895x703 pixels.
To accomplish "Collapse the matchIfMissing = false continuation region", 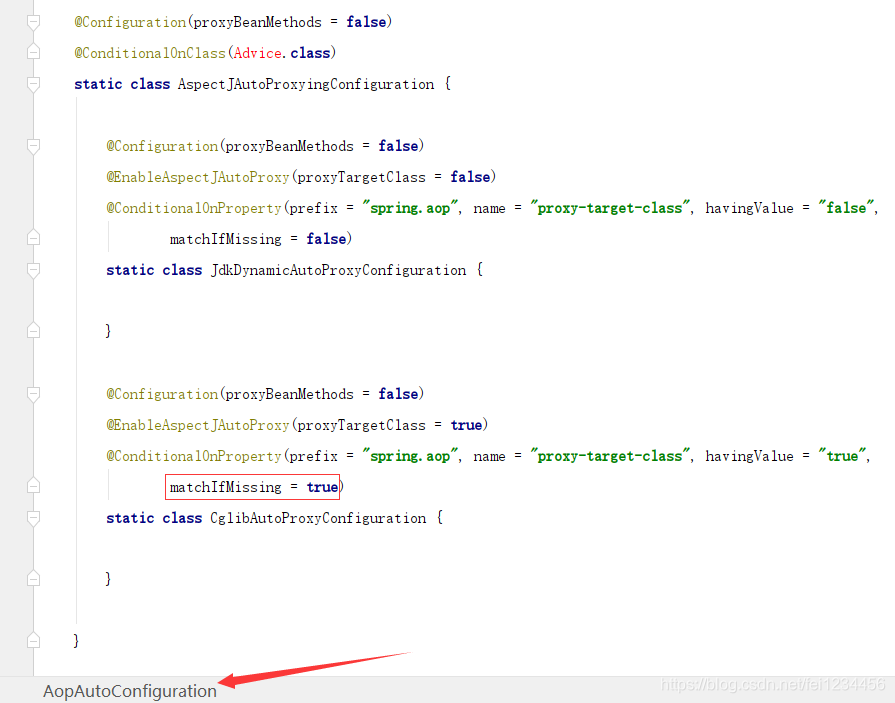I will pyautogui.click(x=33, y=238).
